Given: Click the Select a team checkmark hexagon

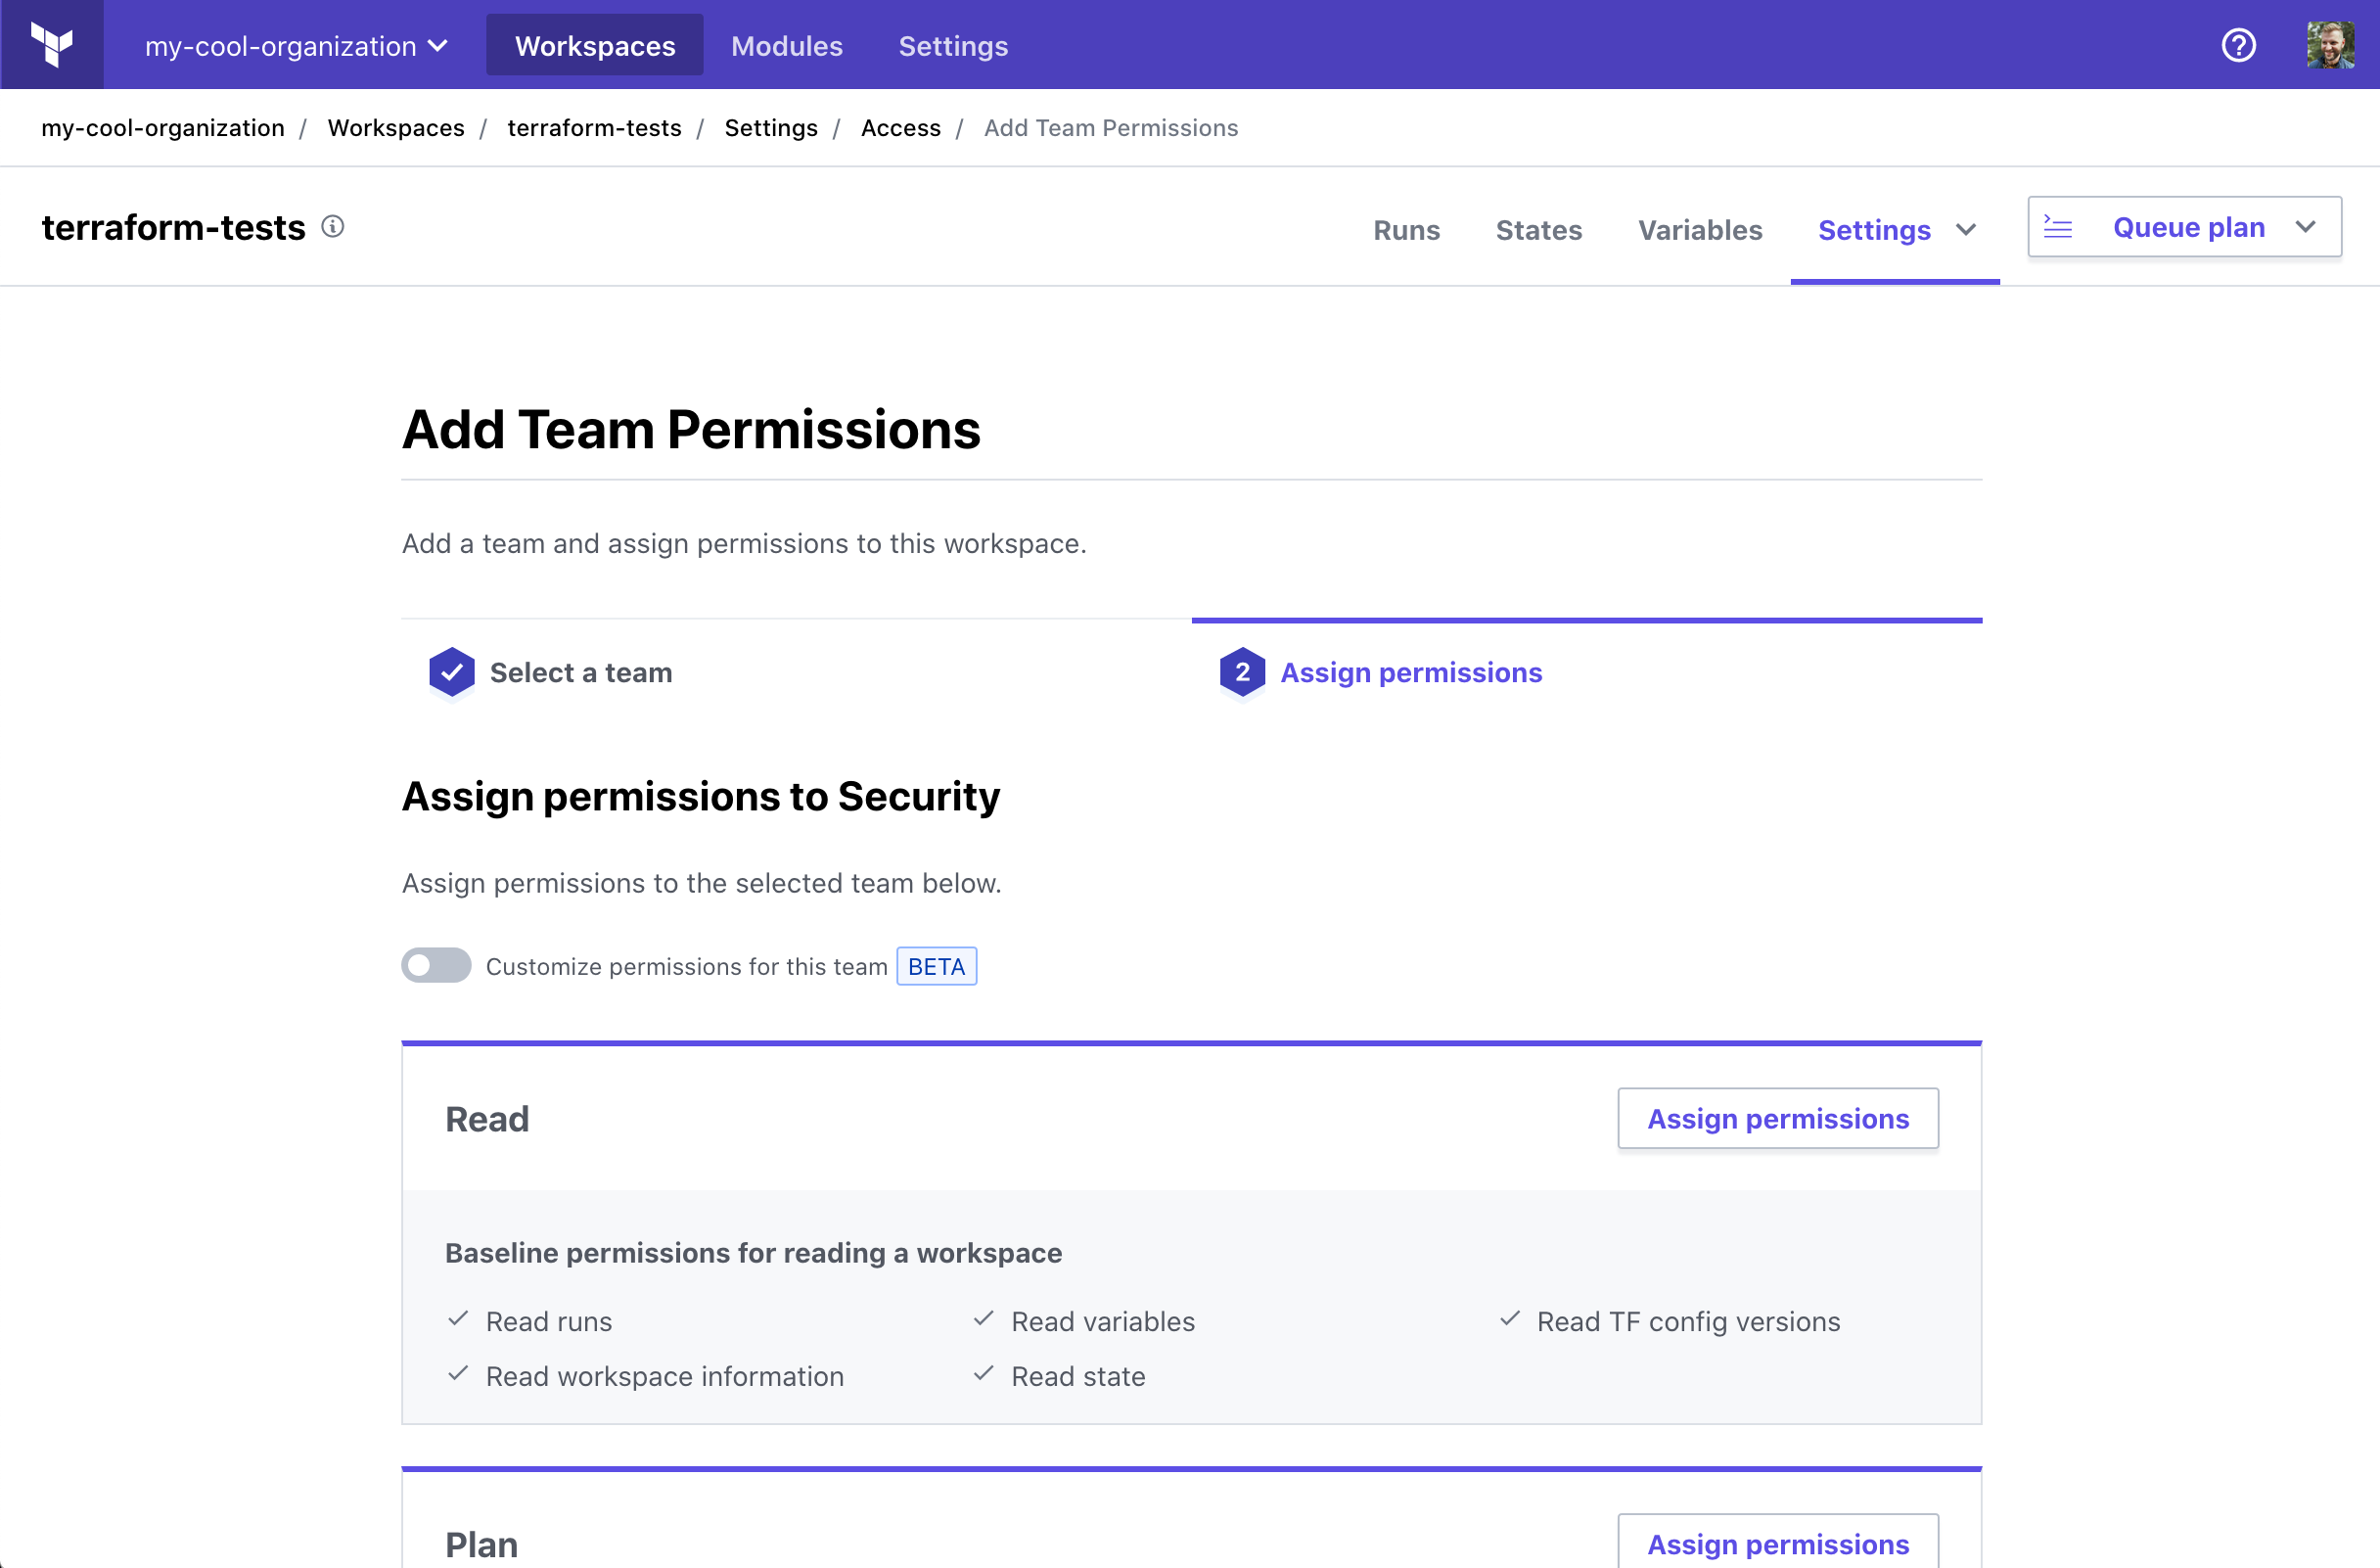Looking at the screenshot, I should (452, 672).
